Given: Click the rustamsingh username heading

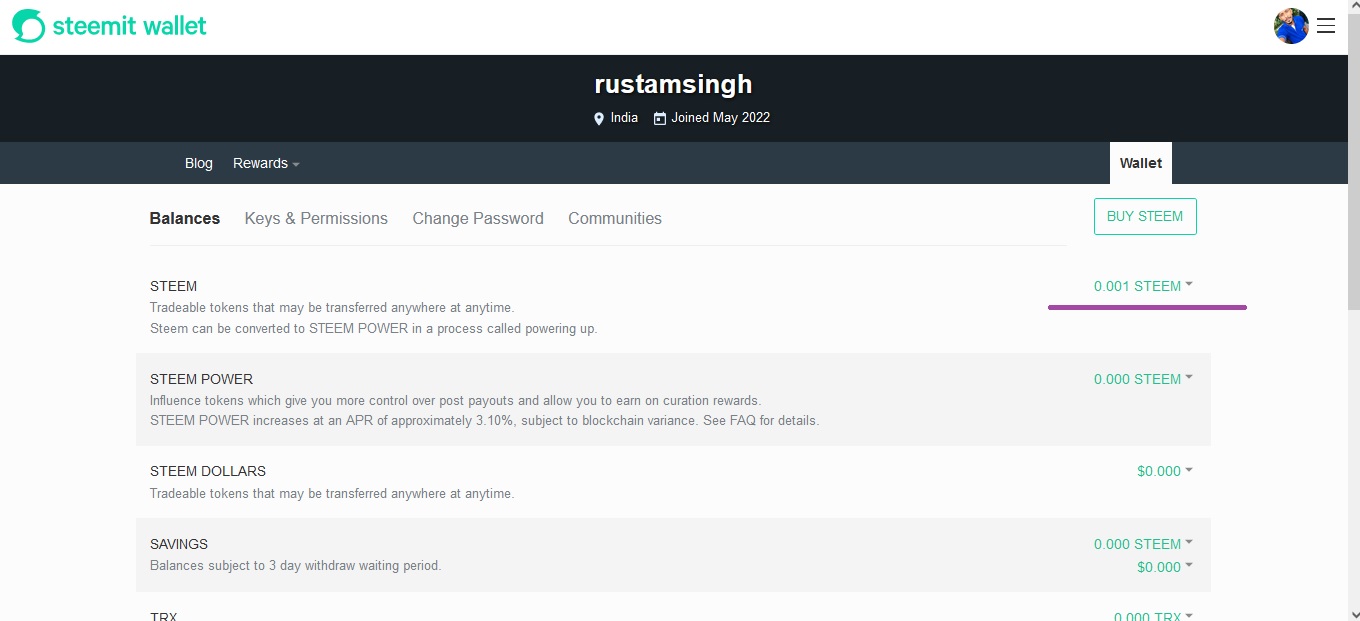Looking at the screenshot, I should coord(673,84).
